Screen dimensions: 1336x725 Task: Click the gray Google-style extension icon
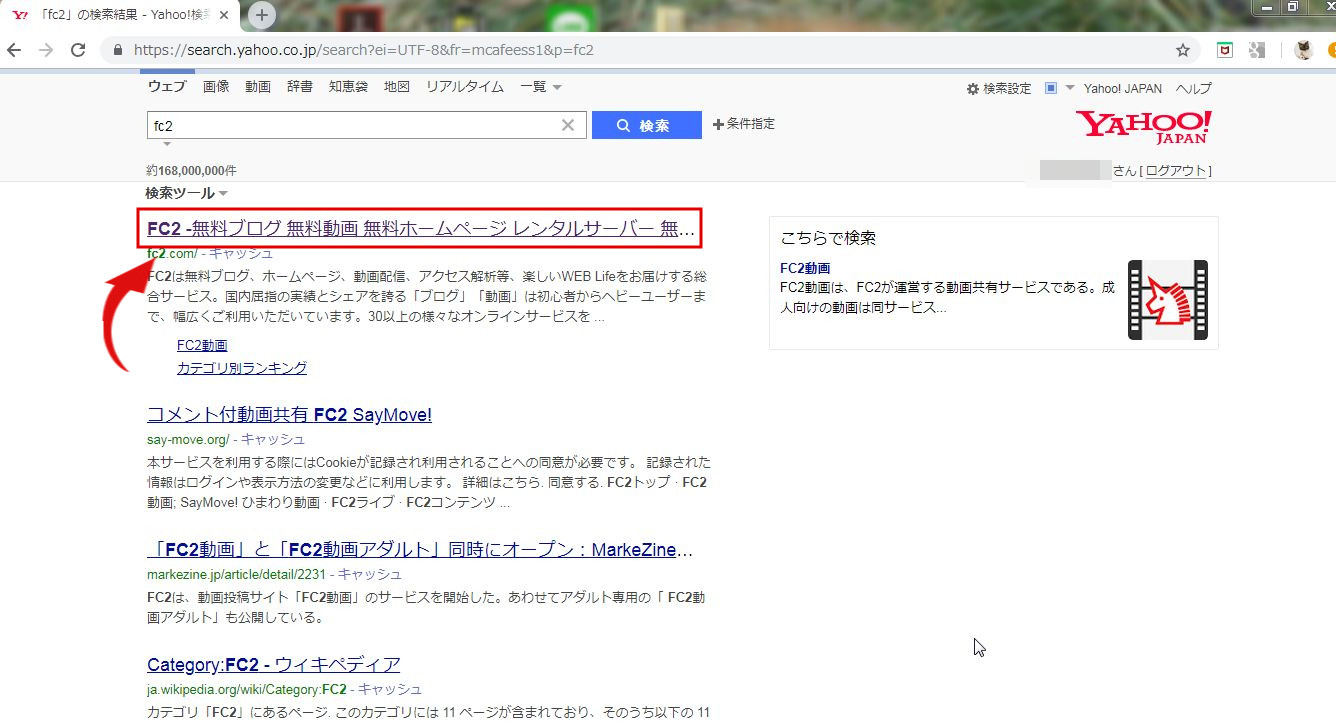coord(1257,50)
